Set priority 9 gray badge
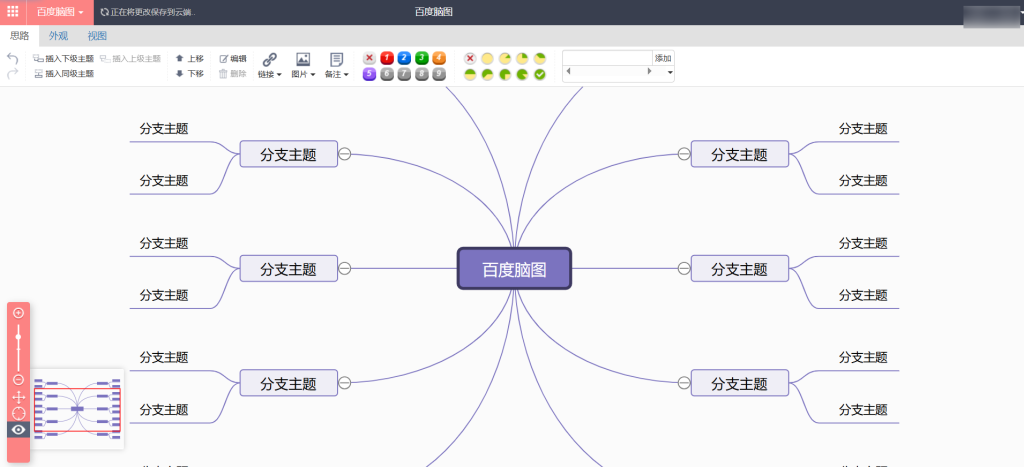Viewport: 1024px width, 467px height. 439,74
